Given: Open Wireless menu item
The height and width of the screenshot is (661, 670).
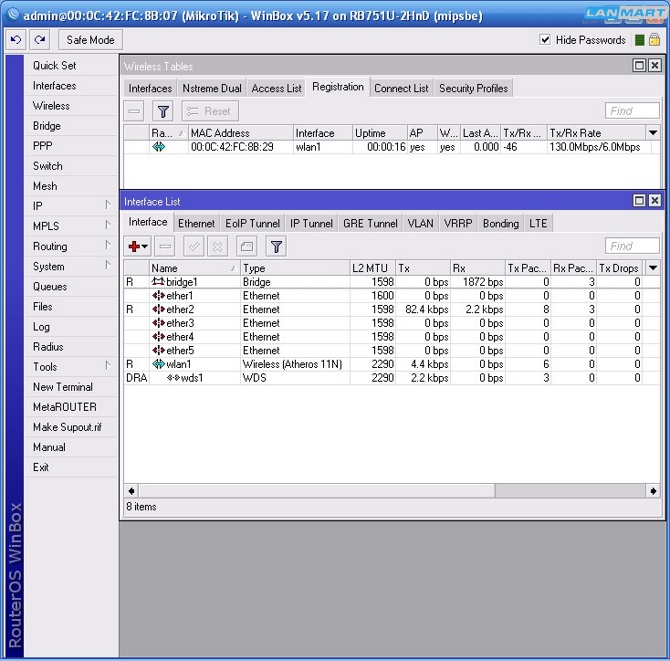Looking at the screenshot, I should pos(71,106).
